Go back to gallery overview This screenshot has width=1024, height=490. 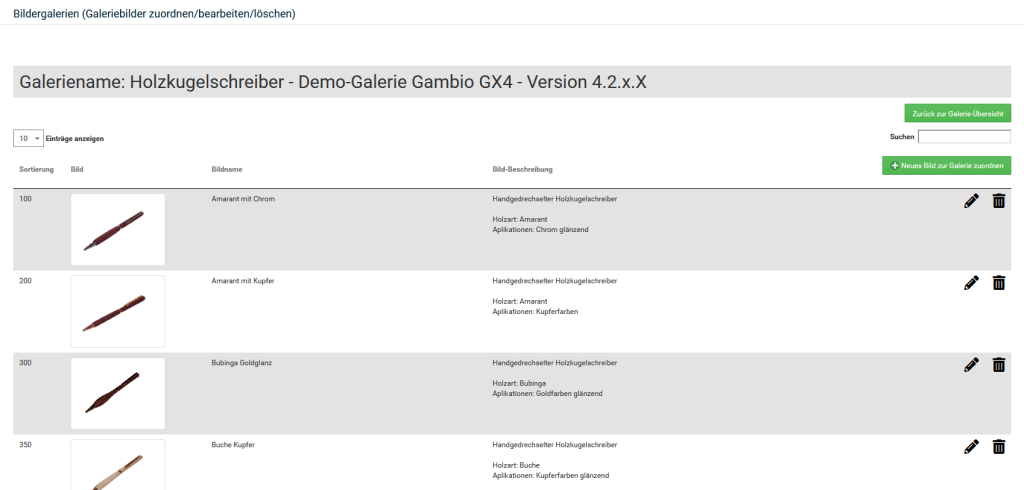[957, 114]
